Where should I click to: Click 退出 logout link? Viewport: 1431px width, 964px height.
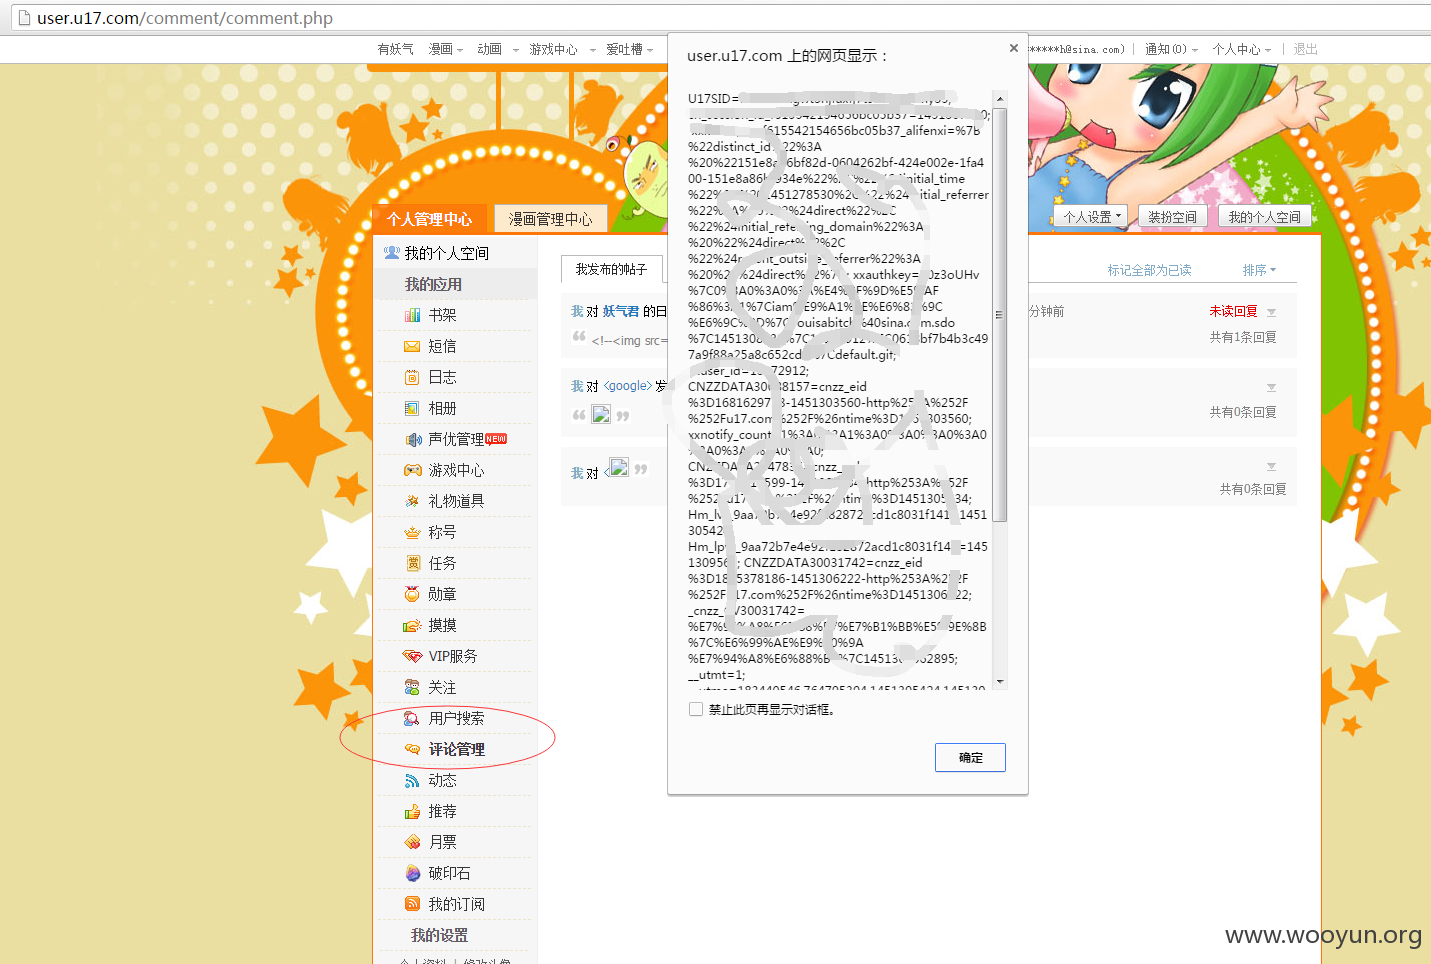click(1305, 49)
